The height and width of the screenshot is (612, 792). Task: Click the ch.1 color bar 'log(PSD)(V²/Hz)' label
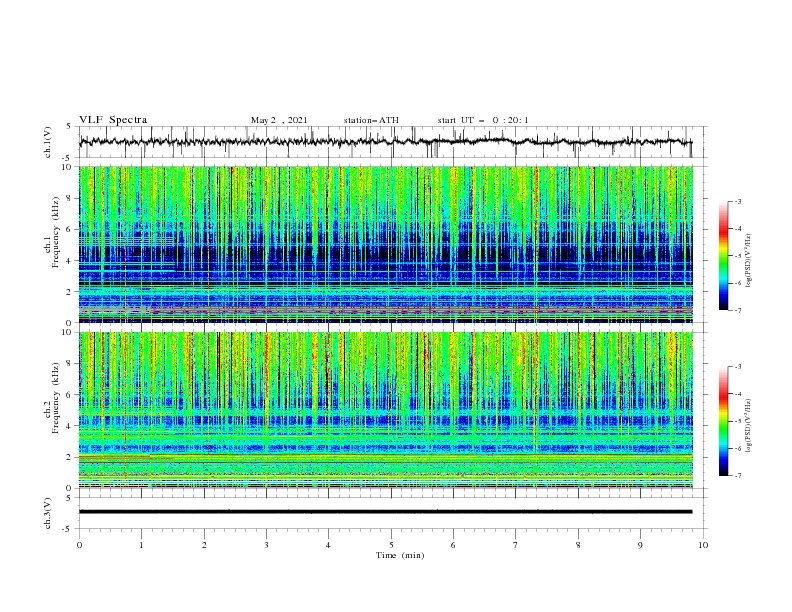click(749, 261)
